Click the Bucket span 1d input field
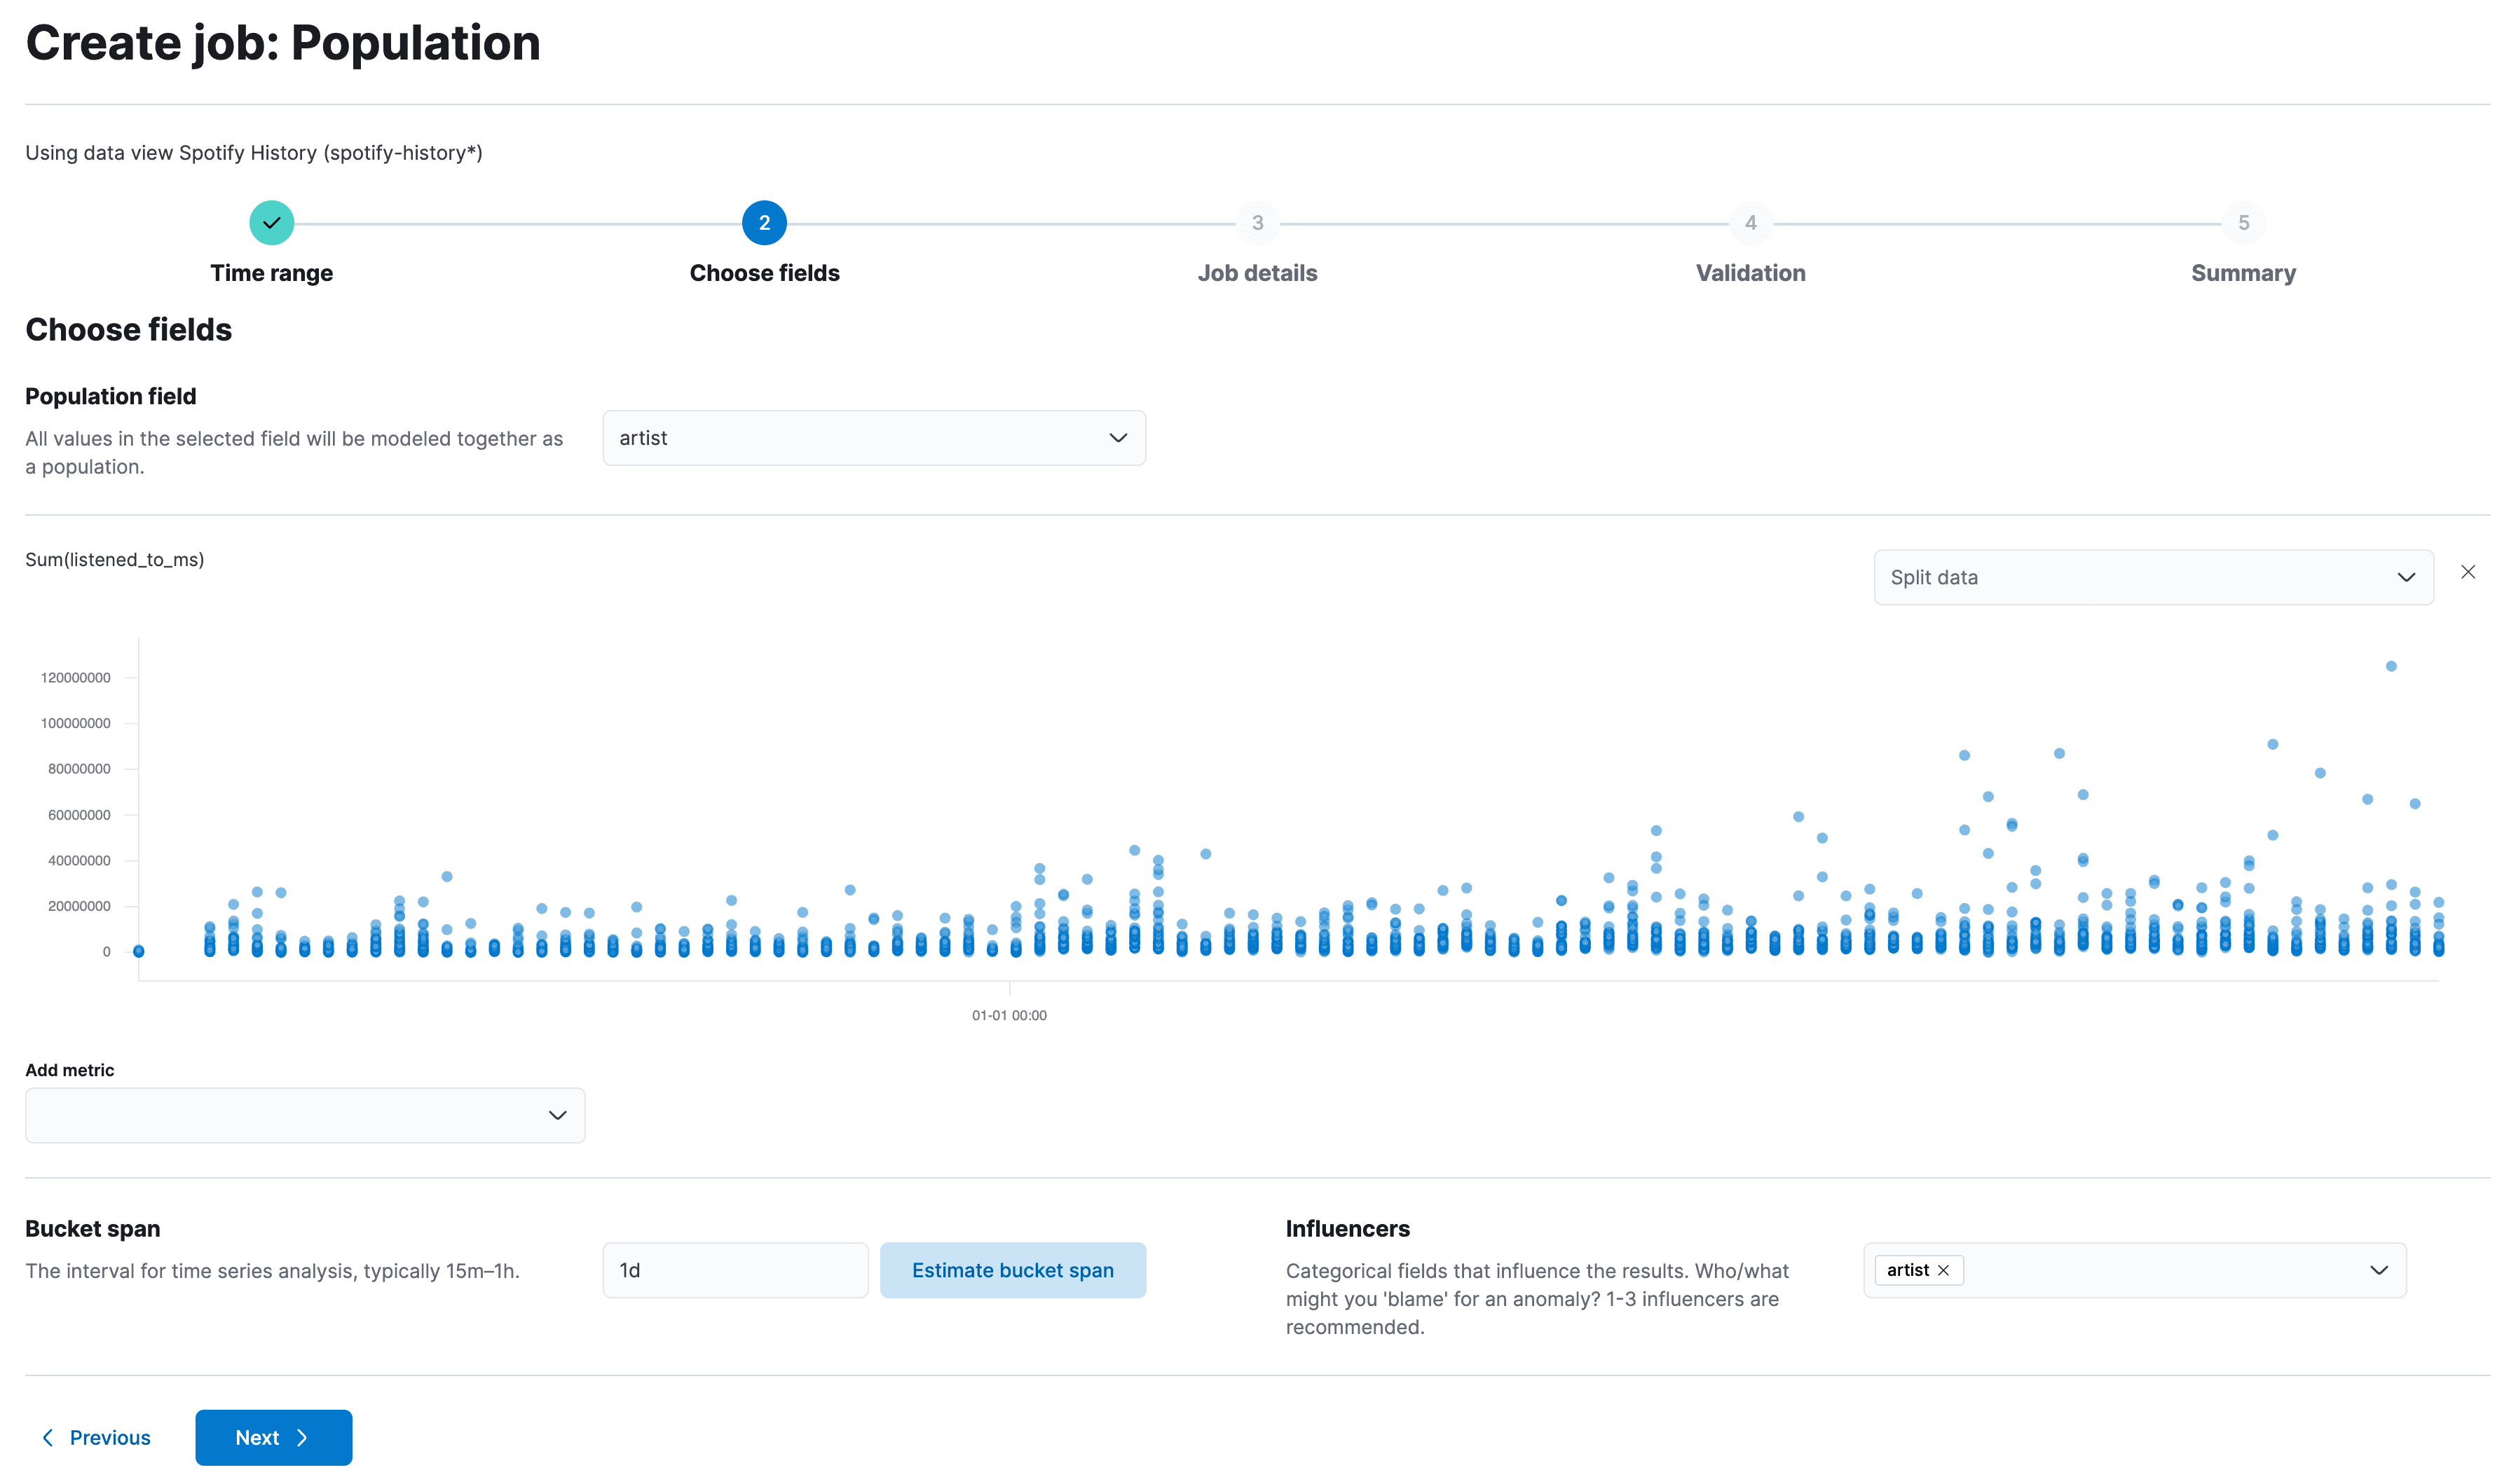Image resolution: width=2509 pixels, height=1484 pixels. (734, 1270)
